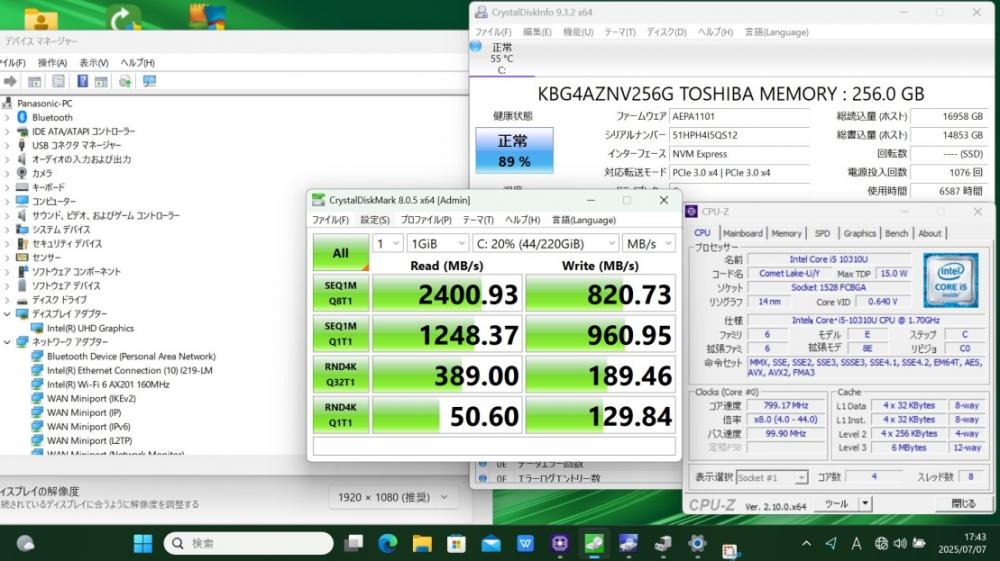This screenshot has width=1000, height=561.
Task: Open the Windows Start menu
Action: click(x=143, y=543)
